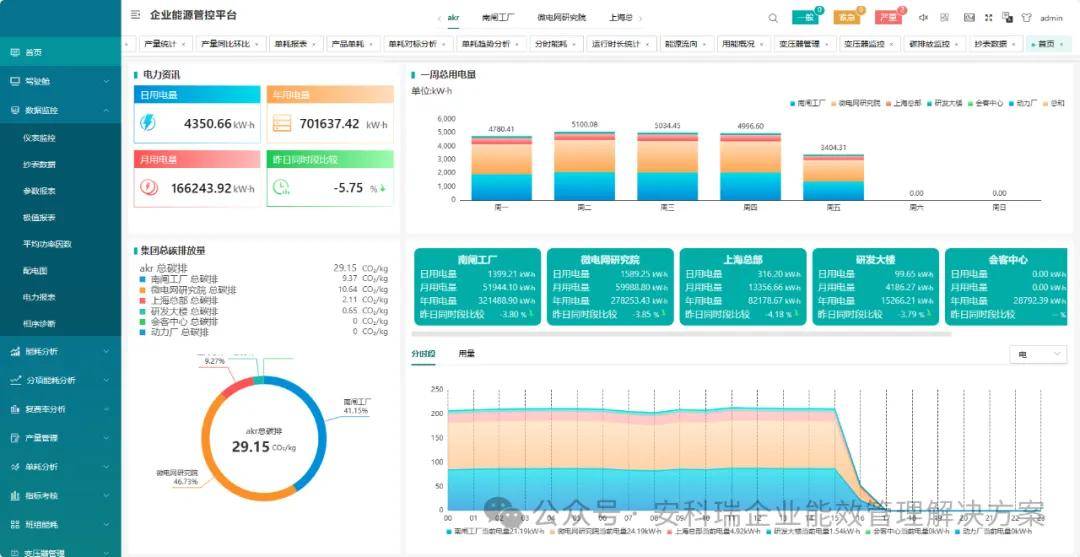Viewport: 1080px width, 557px height.
Task: Click the orange 紧急 alarm button
Action: (x=846, y=18)
